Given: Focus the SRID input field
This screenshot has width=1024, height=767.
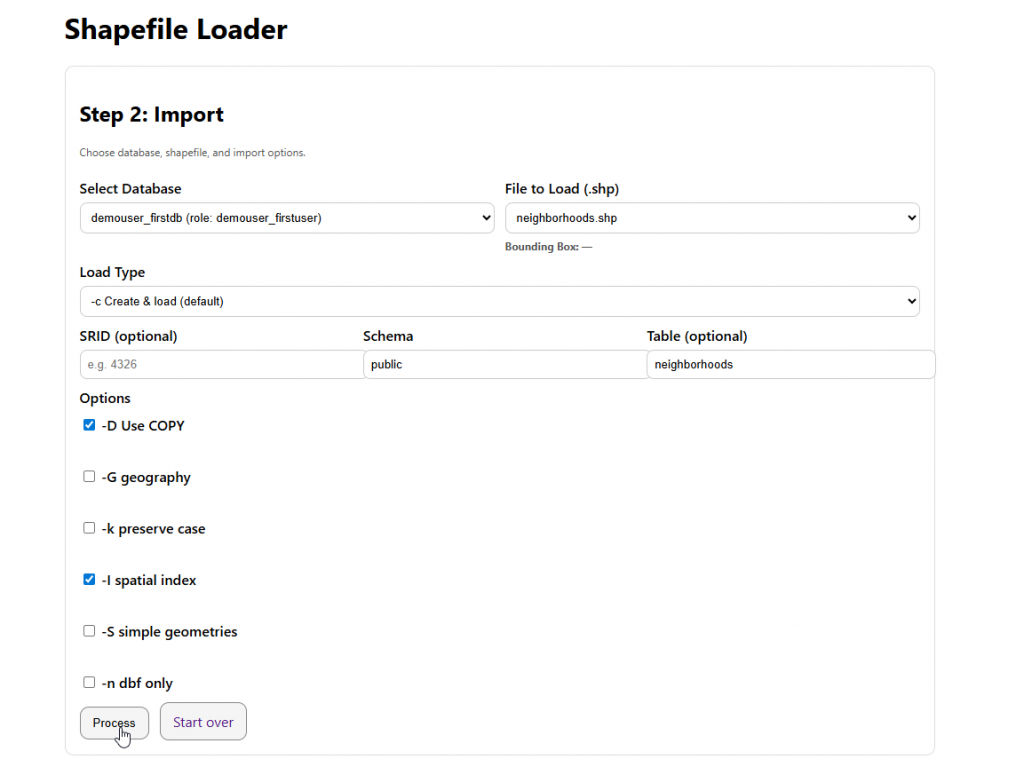Looking at the screenshot, I should click(222, 365).
